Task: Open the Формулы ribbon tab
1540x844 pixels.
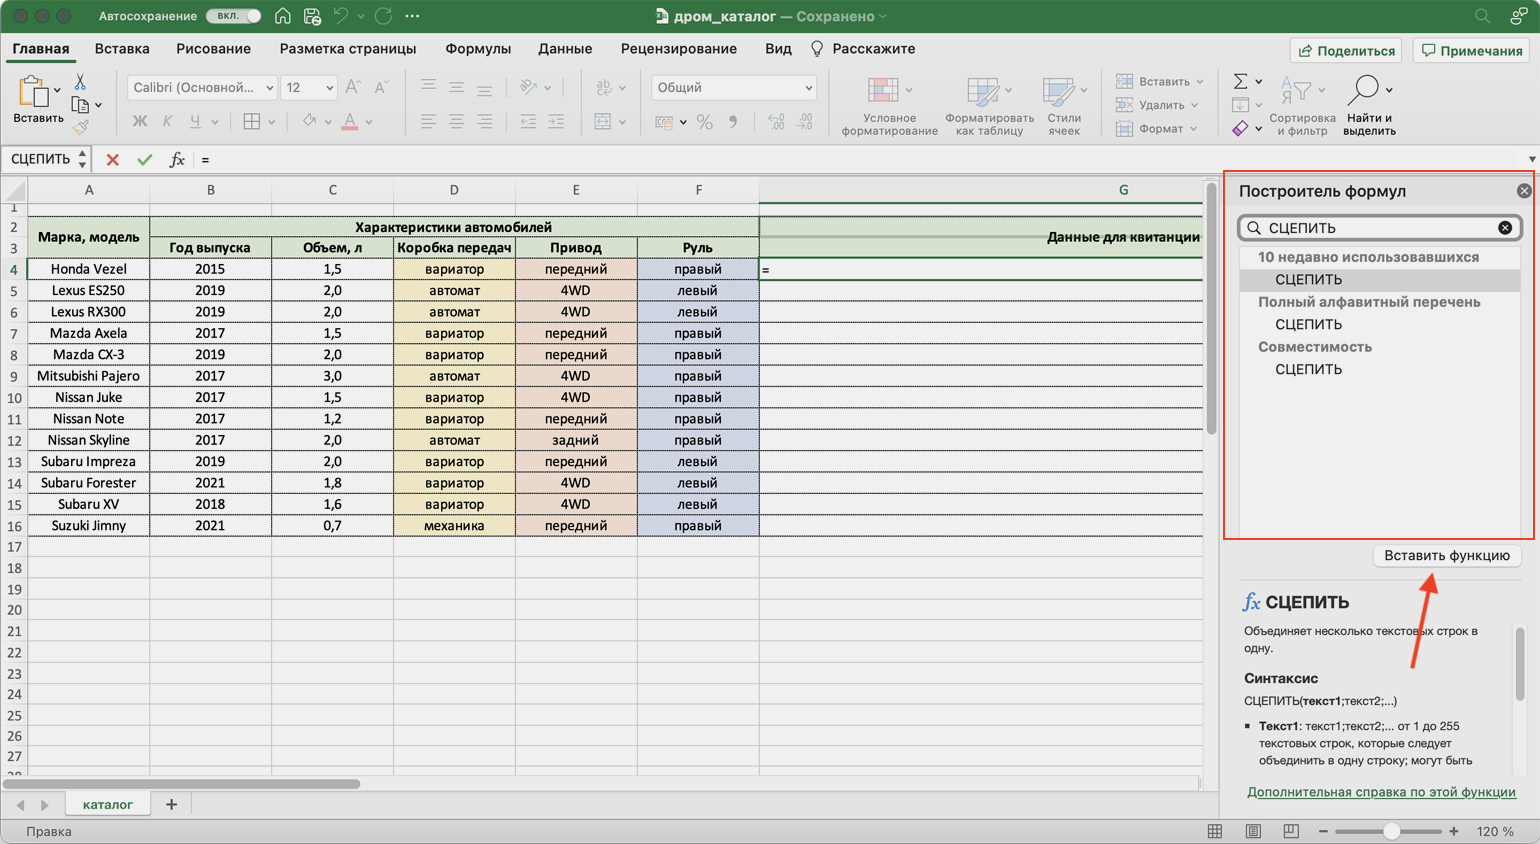Action: [477, 49]
